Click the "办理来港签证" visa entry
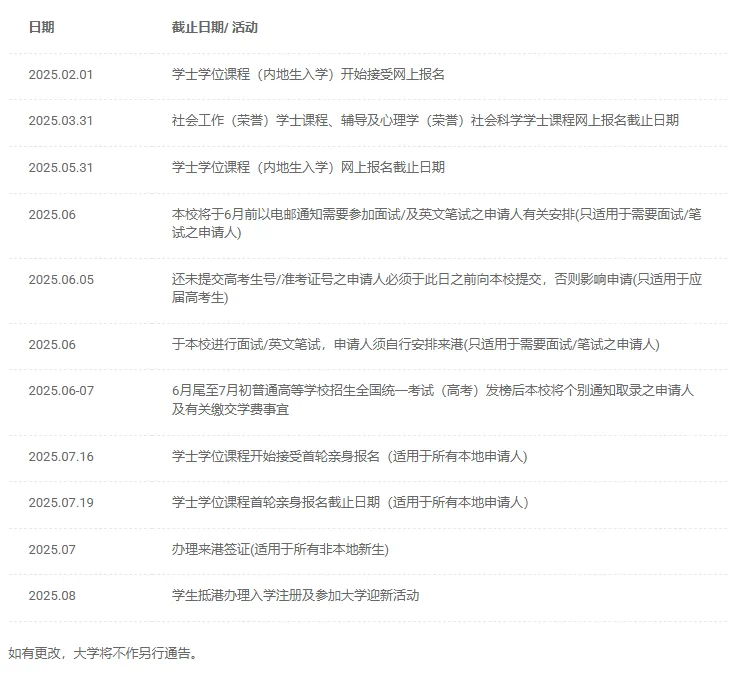The width and height of the screenshot is (737, 680). click(x=279, y=549)
